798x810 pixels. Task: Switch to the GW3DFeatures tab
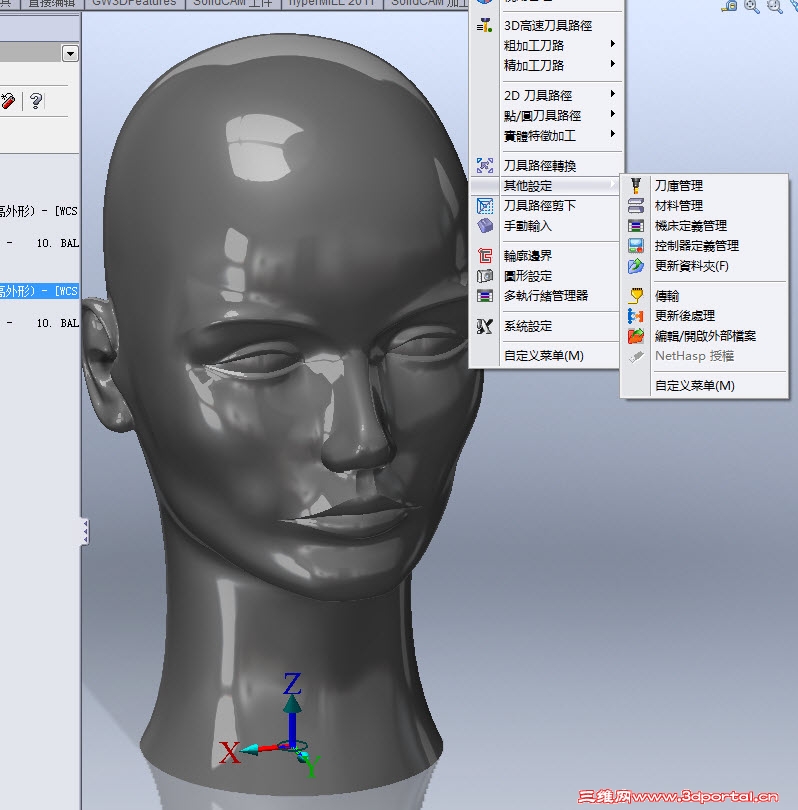(x=134, y=4)
